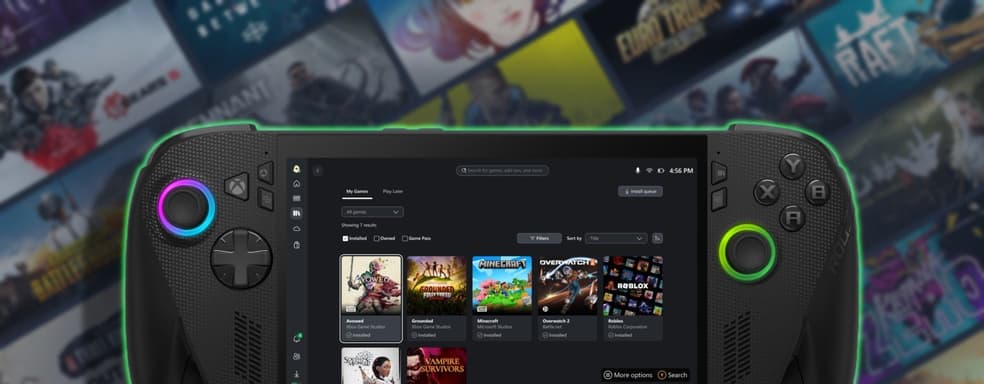Focus the search games input field
The width and height of the screenshot is (984, 384).
click(502, 171)
